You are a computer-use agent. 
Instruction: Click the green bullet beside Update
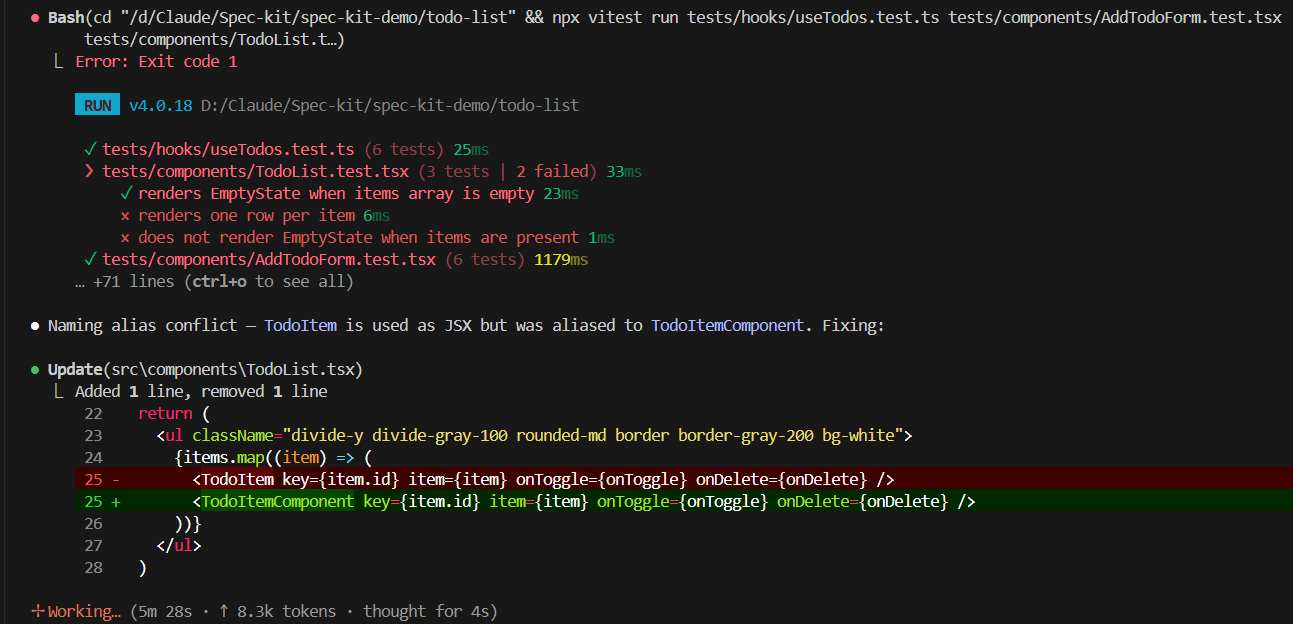tap(35, 369)
